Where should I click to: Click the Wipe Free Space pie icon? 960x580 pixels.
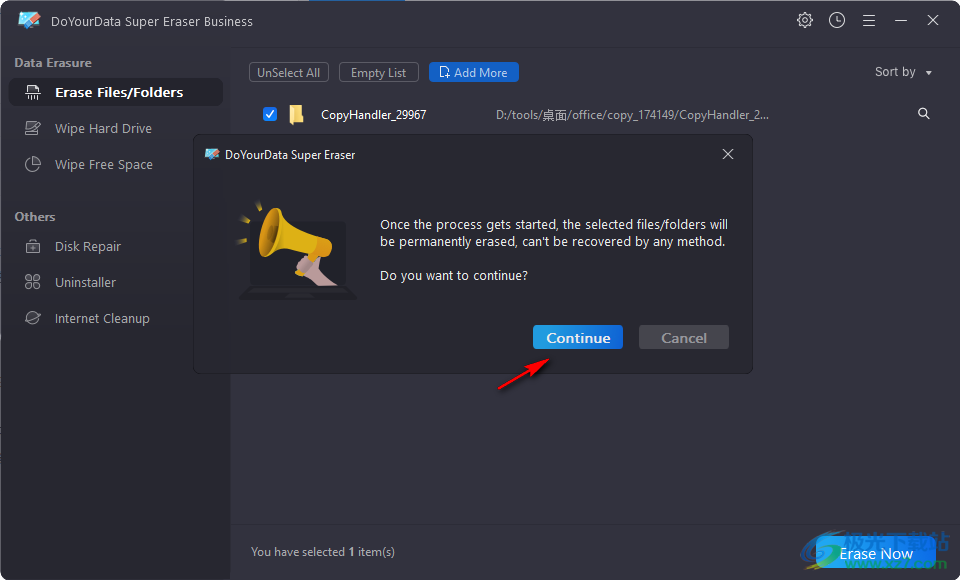click(x=32, y=164)
